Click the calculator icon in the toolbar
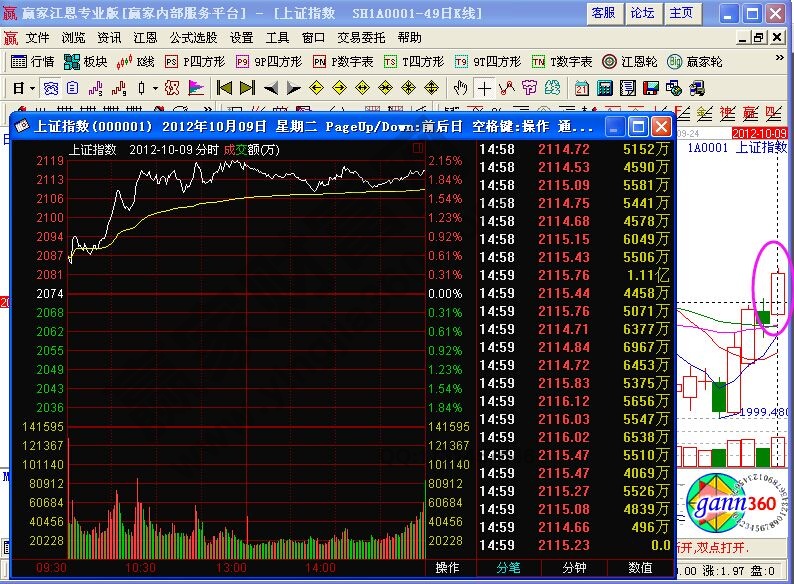This screenshot has width=794, height=584. (x=604, y=88)
